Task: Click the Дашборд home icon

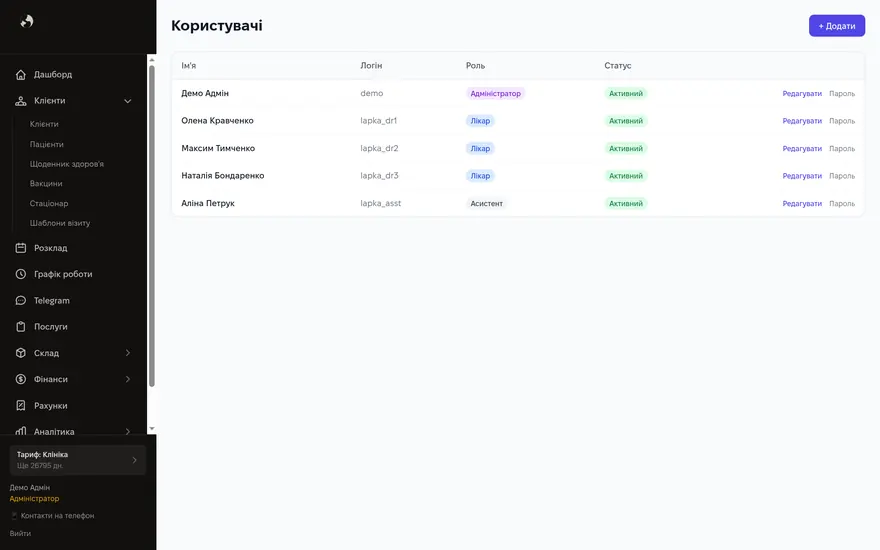Action: tap(21, 75)
